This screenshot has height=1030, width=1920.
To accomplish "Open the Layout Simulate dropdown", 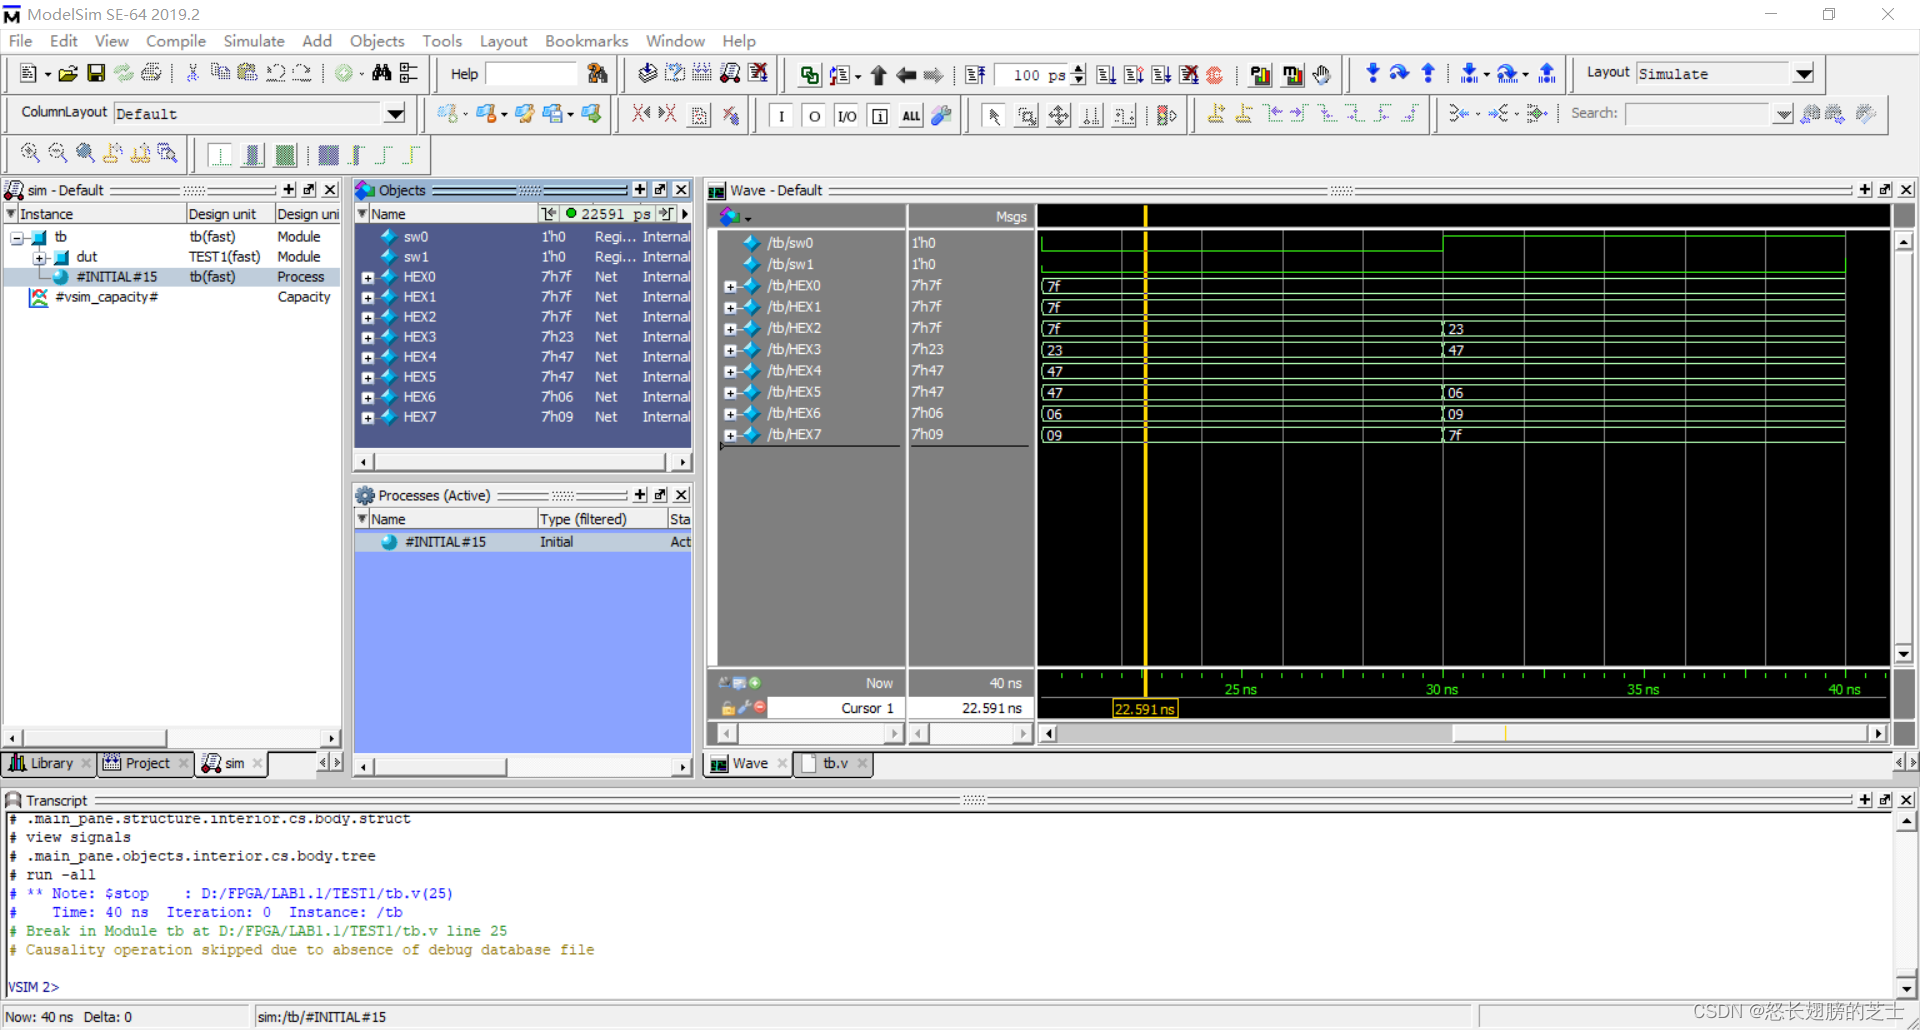I will coord(1803,74).
